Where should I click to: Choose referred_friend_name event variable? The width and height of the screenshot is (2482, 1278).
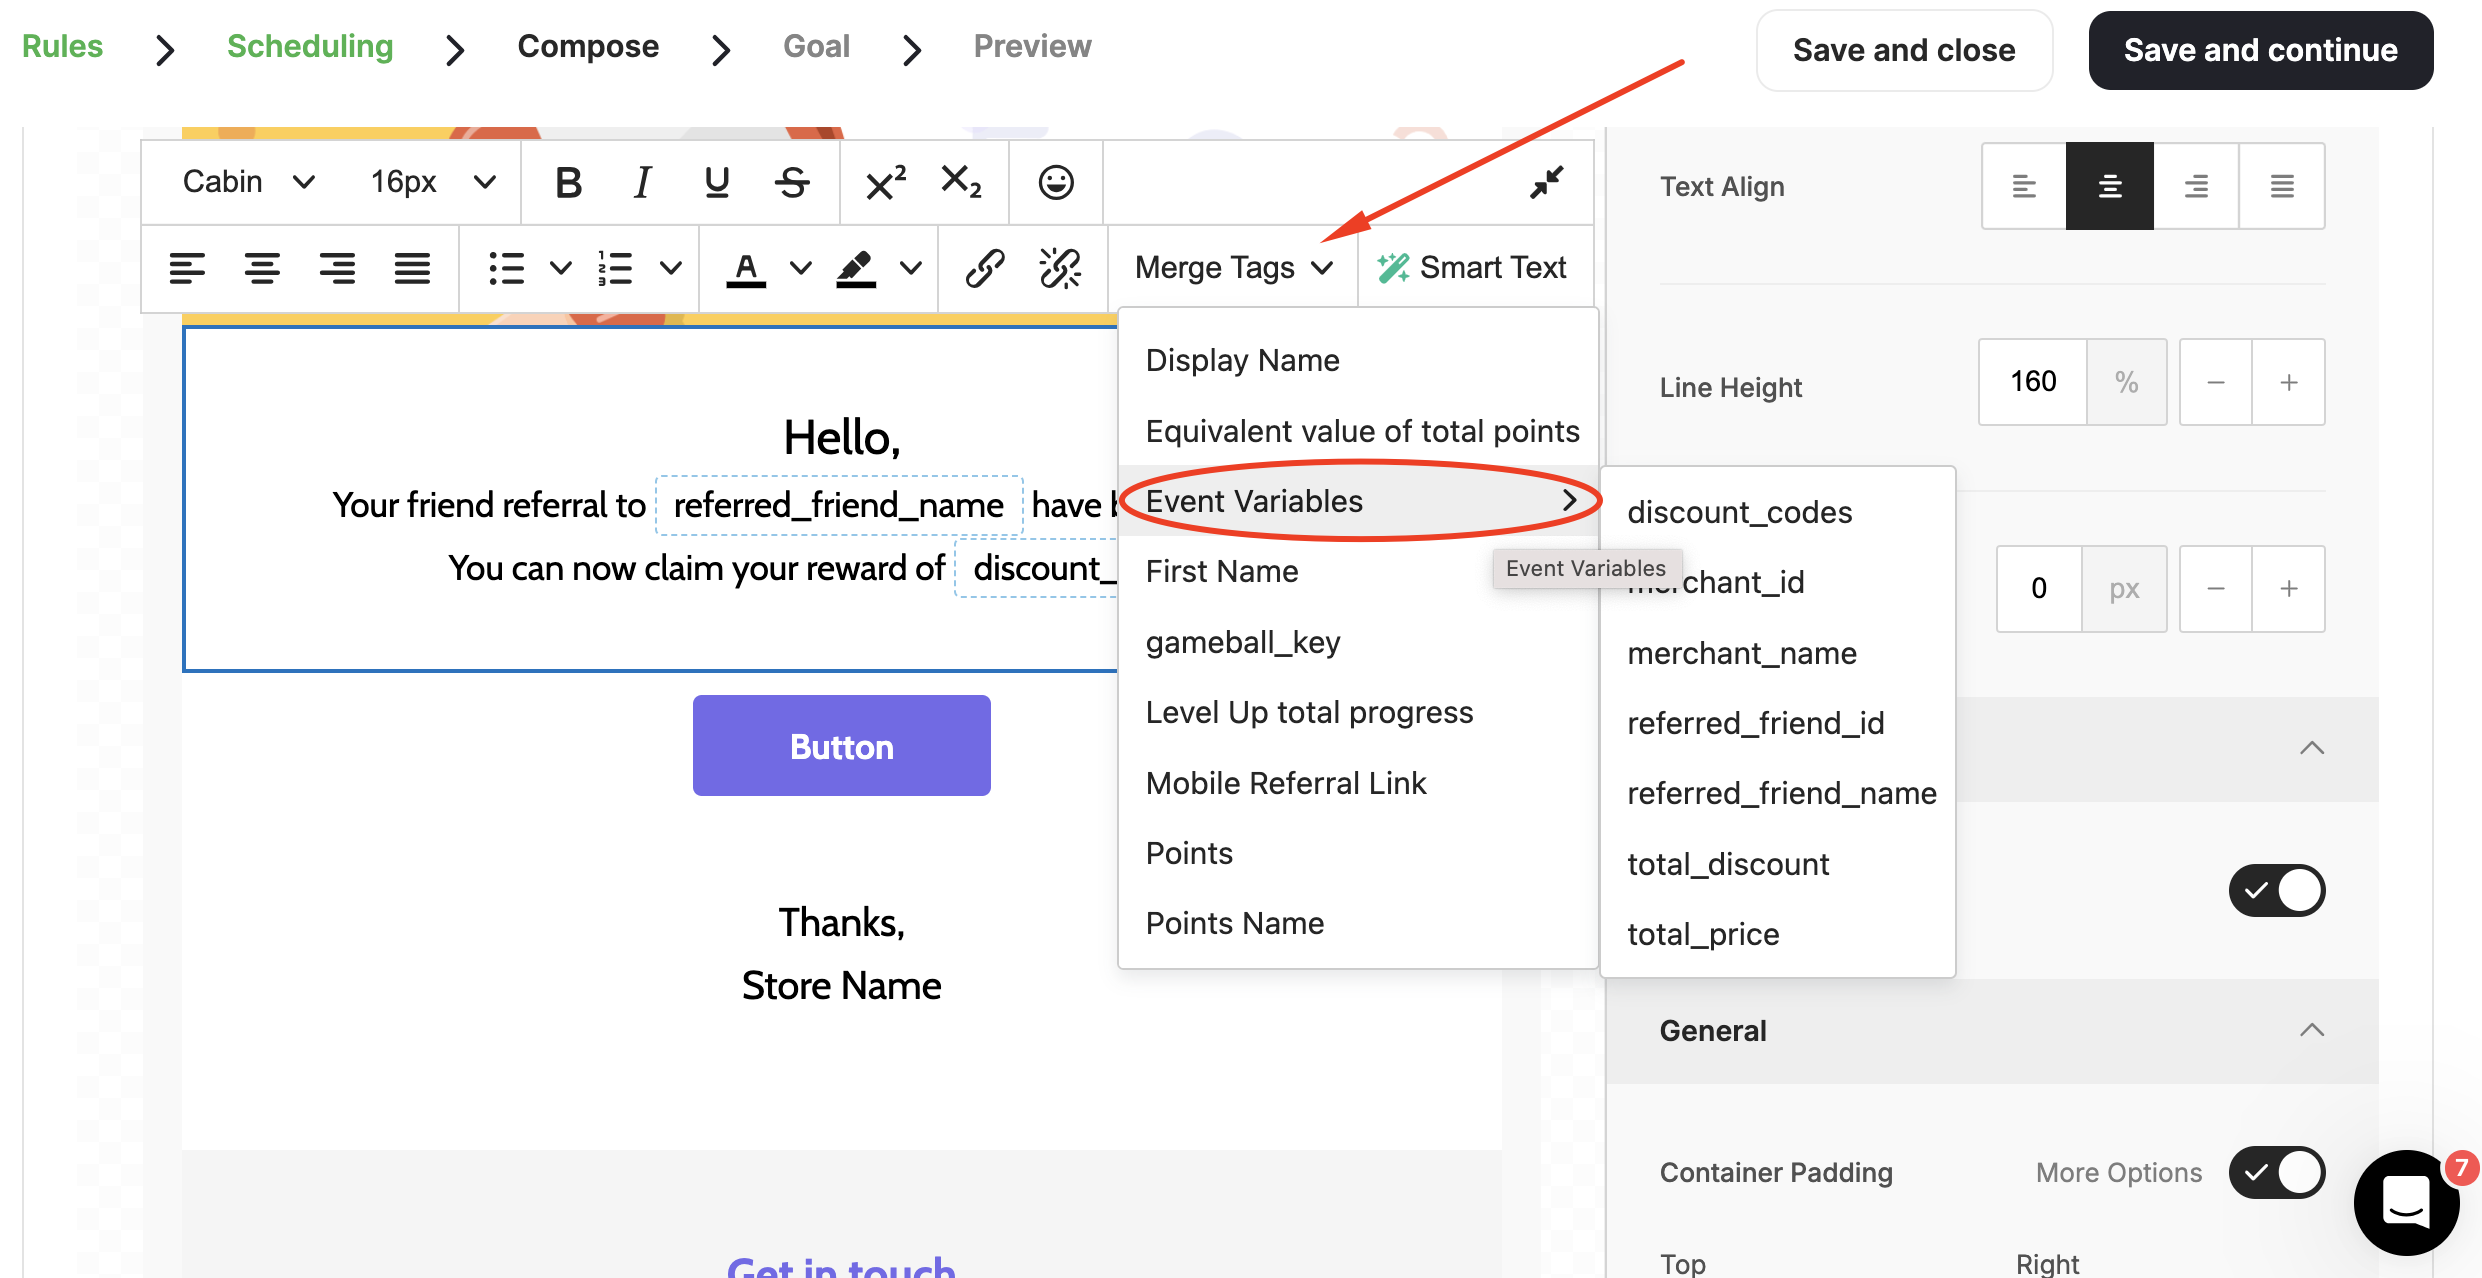pyautogui.click(x=1781, y=792)
